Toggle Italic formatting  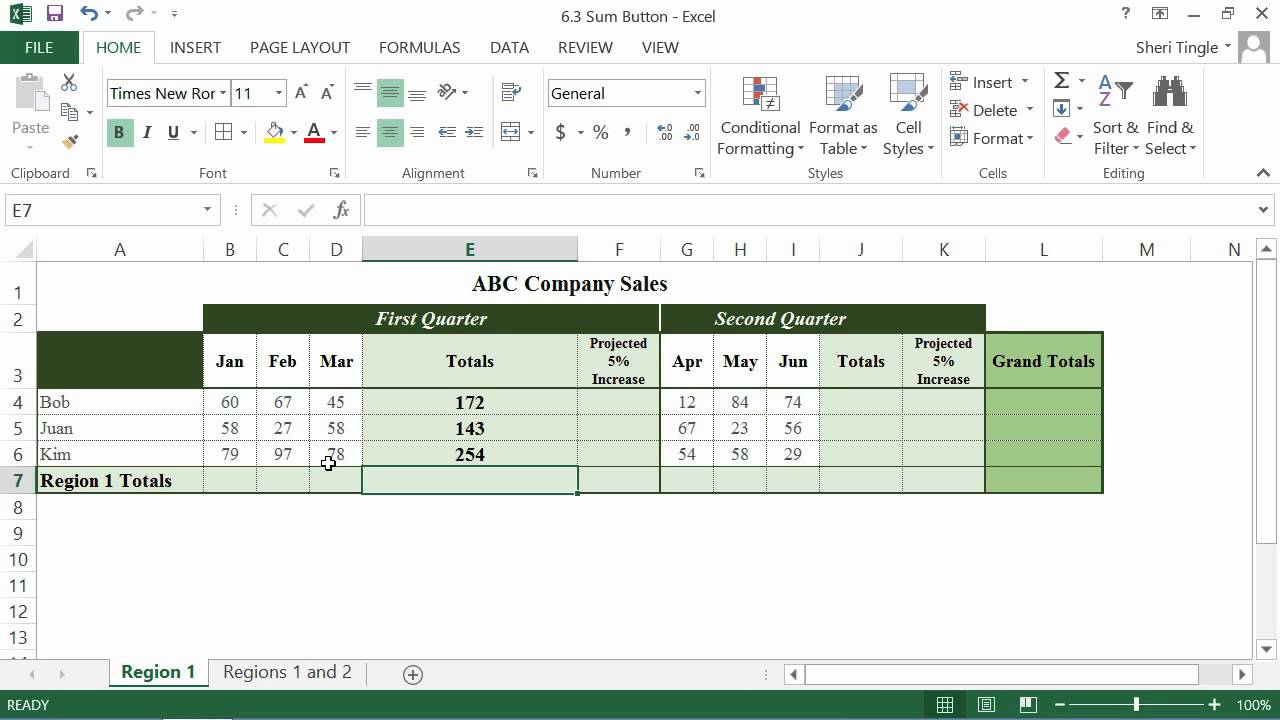147,132
